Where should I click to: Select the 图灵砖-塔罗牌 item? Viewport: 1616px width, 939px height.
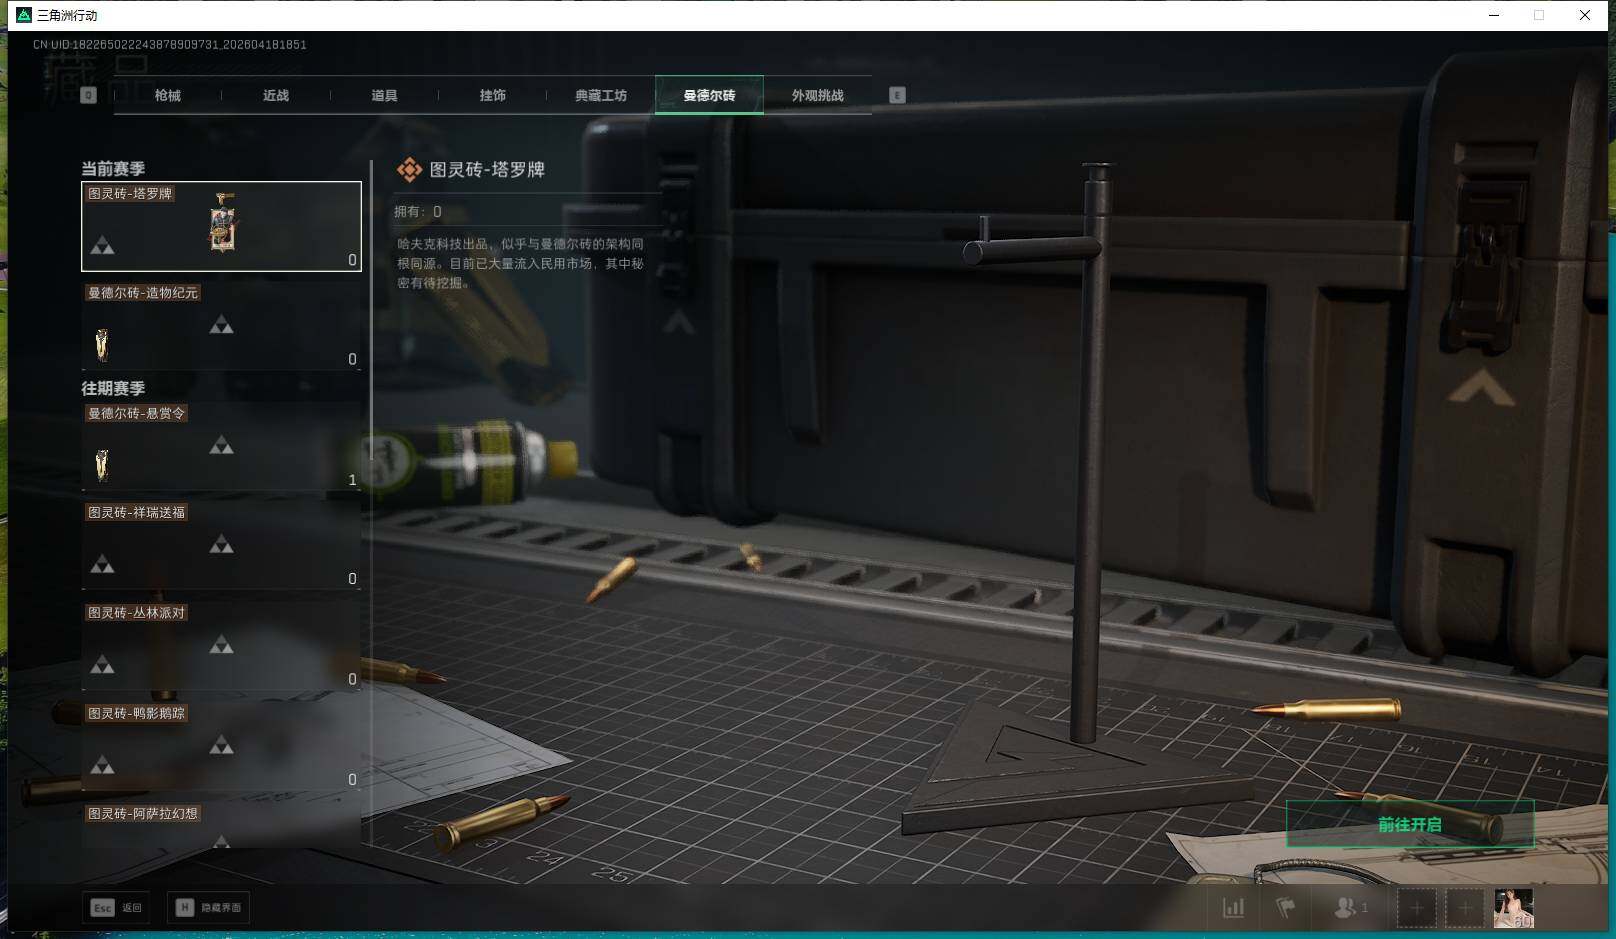(x=221, y=227)
